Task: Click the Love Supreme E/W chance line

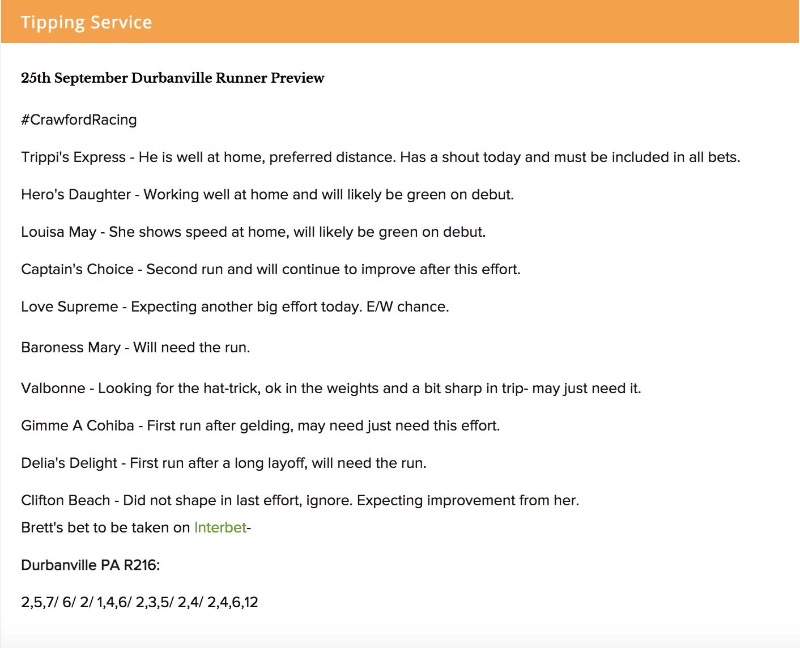Action: click(x=235, y=307)
